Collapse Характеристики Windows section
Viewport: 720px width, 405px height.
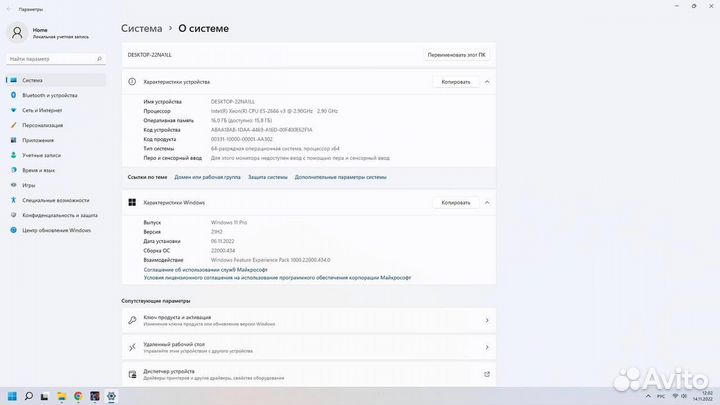(487, 202)
